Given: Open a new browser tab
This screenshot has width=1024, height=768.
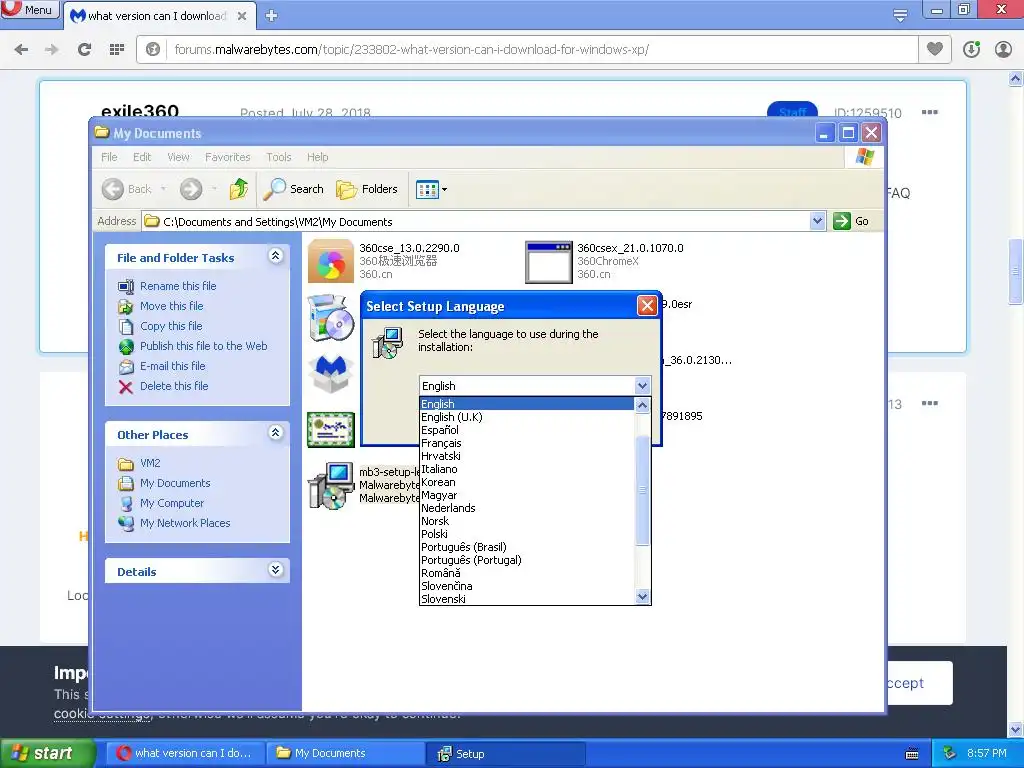Looking at the screenshot, I should pyautogui.click(x=272, y=16).
